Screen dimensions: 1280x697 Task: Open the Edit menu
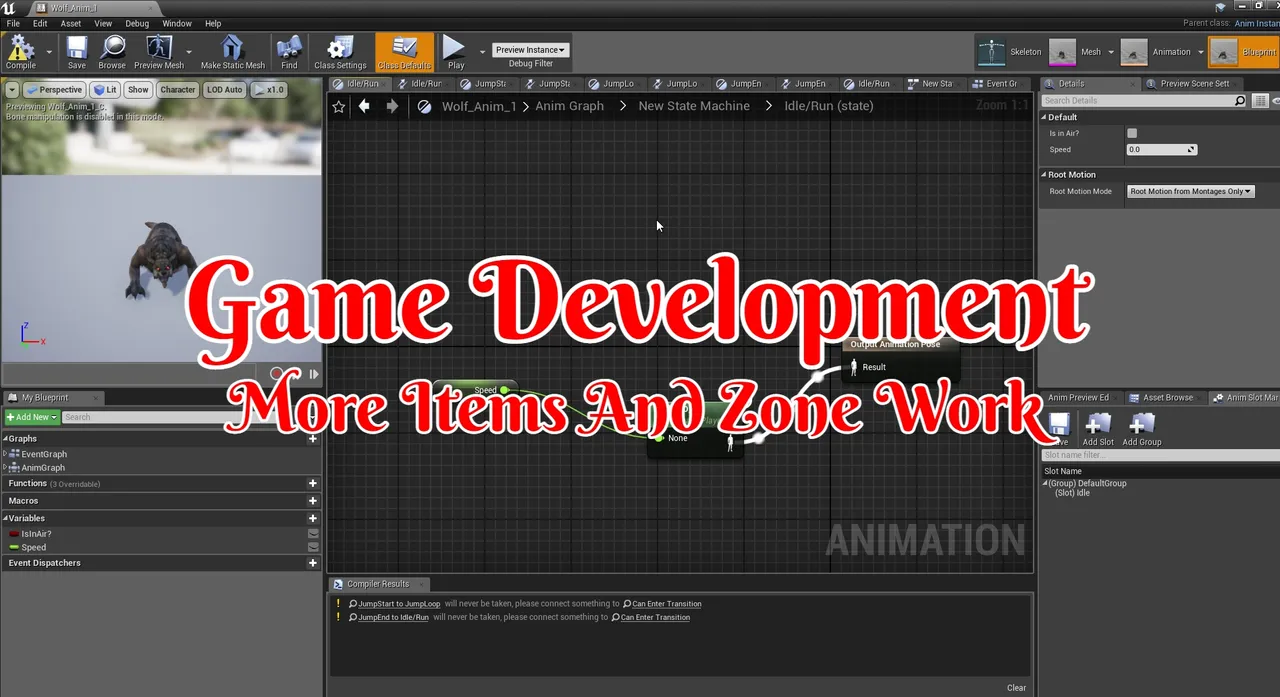point(40,23)
